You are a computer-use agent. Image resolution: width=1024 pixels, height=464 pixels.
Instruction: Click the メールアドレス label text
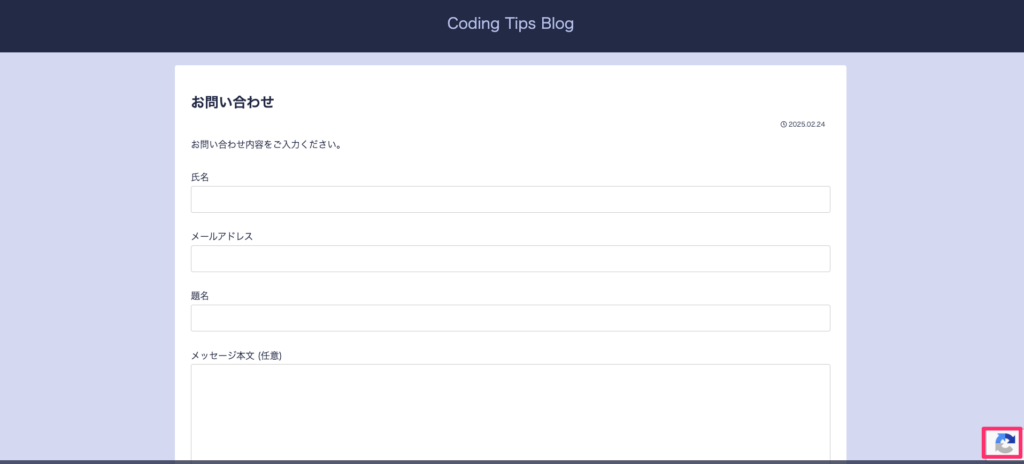coord(222,236)
